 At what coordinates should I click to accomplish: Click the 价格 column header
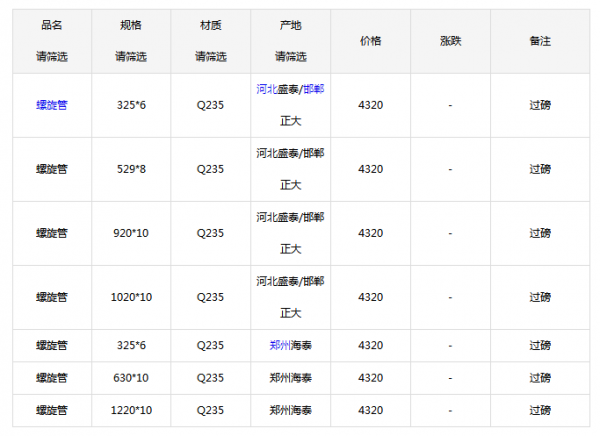[x=370, y=41]
